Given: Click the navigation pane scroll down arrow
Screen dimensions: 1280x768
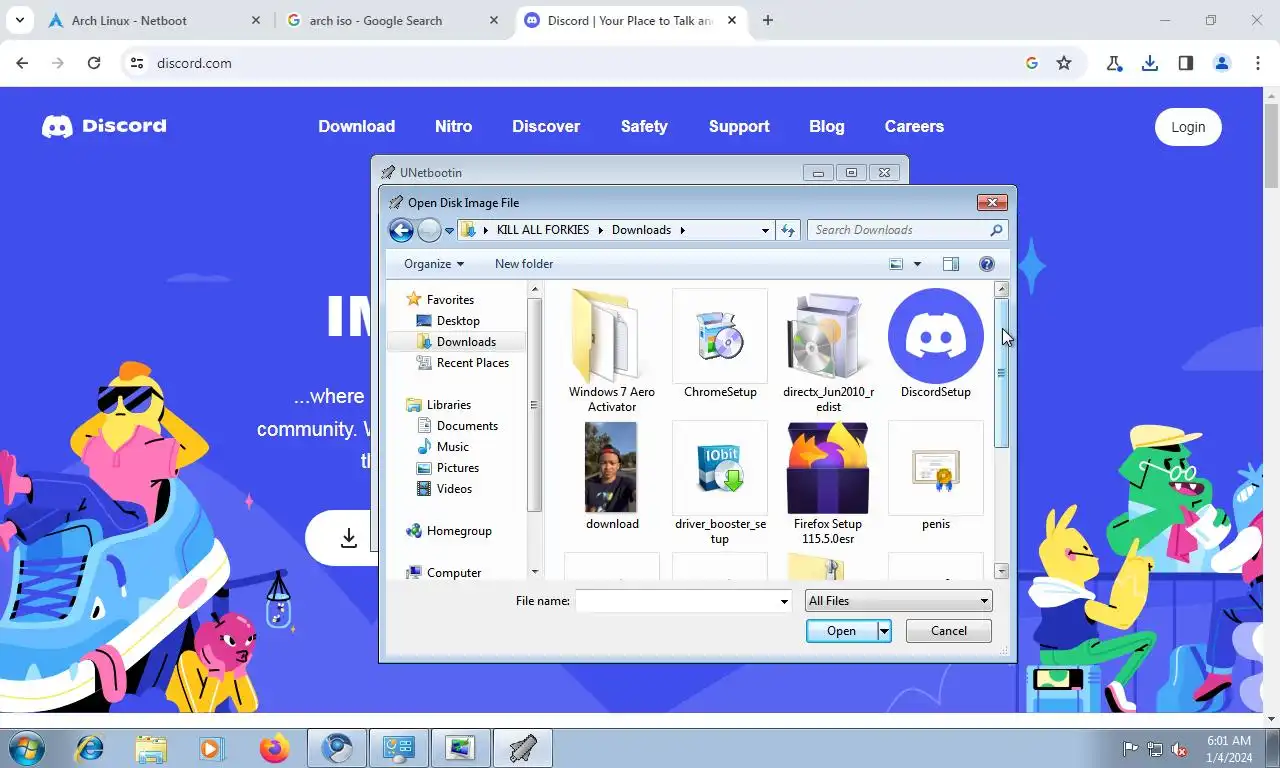Looking at the screenshot, I should tap(535, 571).
